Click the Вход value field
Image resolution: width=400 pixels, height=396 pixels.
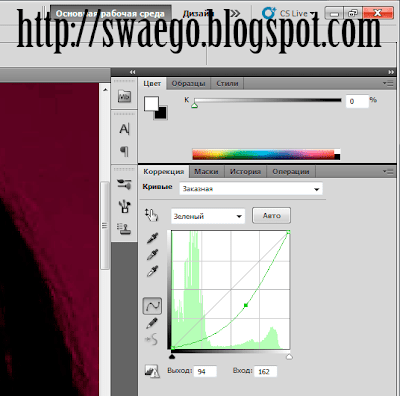(x=265, y=371)
